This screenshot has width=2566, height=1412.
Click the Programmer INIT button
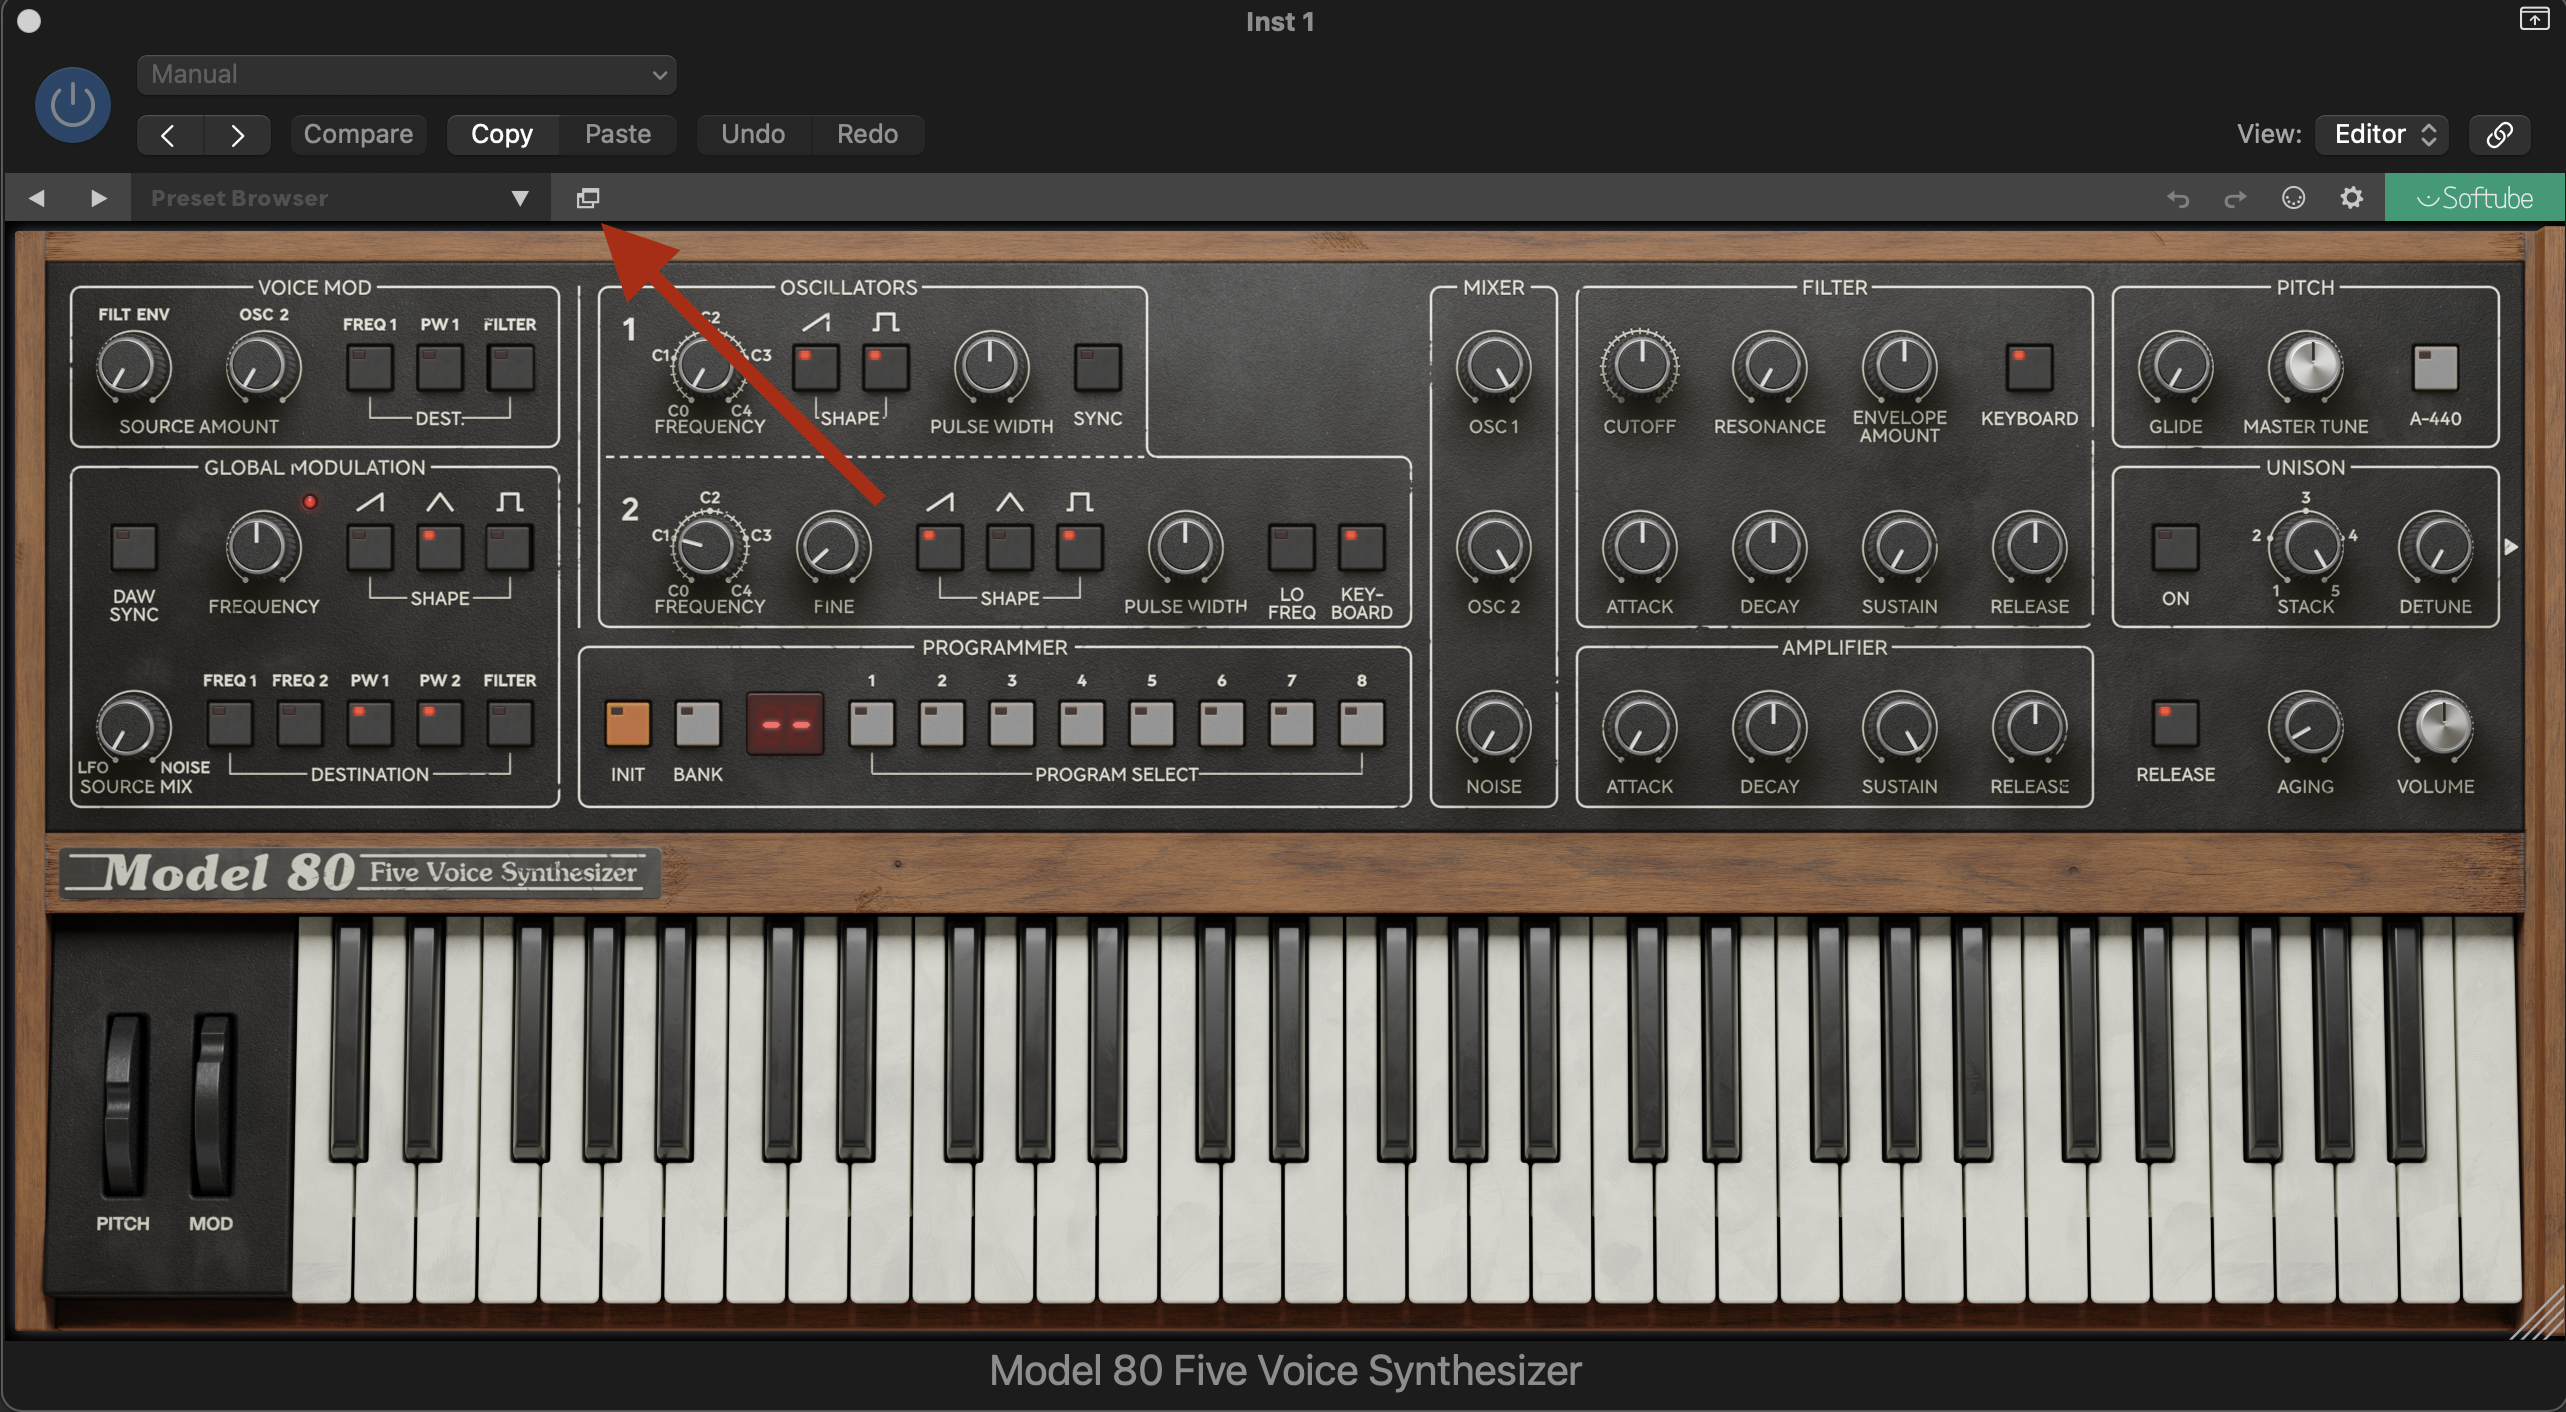point(628,724)
